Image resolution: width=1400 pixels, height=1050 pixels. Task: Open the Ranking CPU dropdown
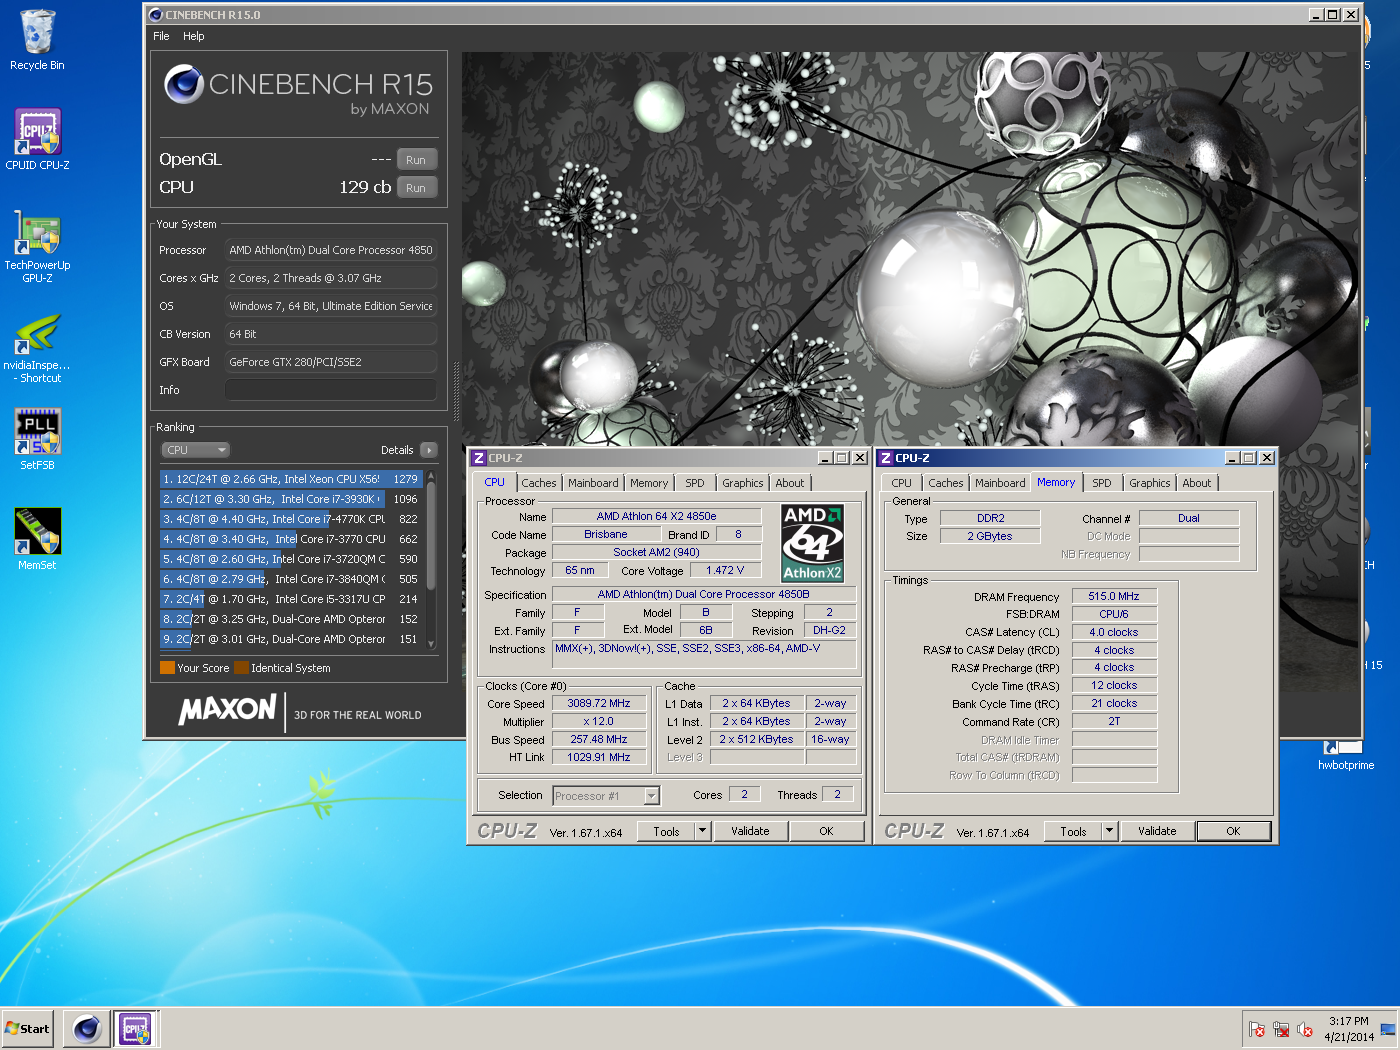196,450
